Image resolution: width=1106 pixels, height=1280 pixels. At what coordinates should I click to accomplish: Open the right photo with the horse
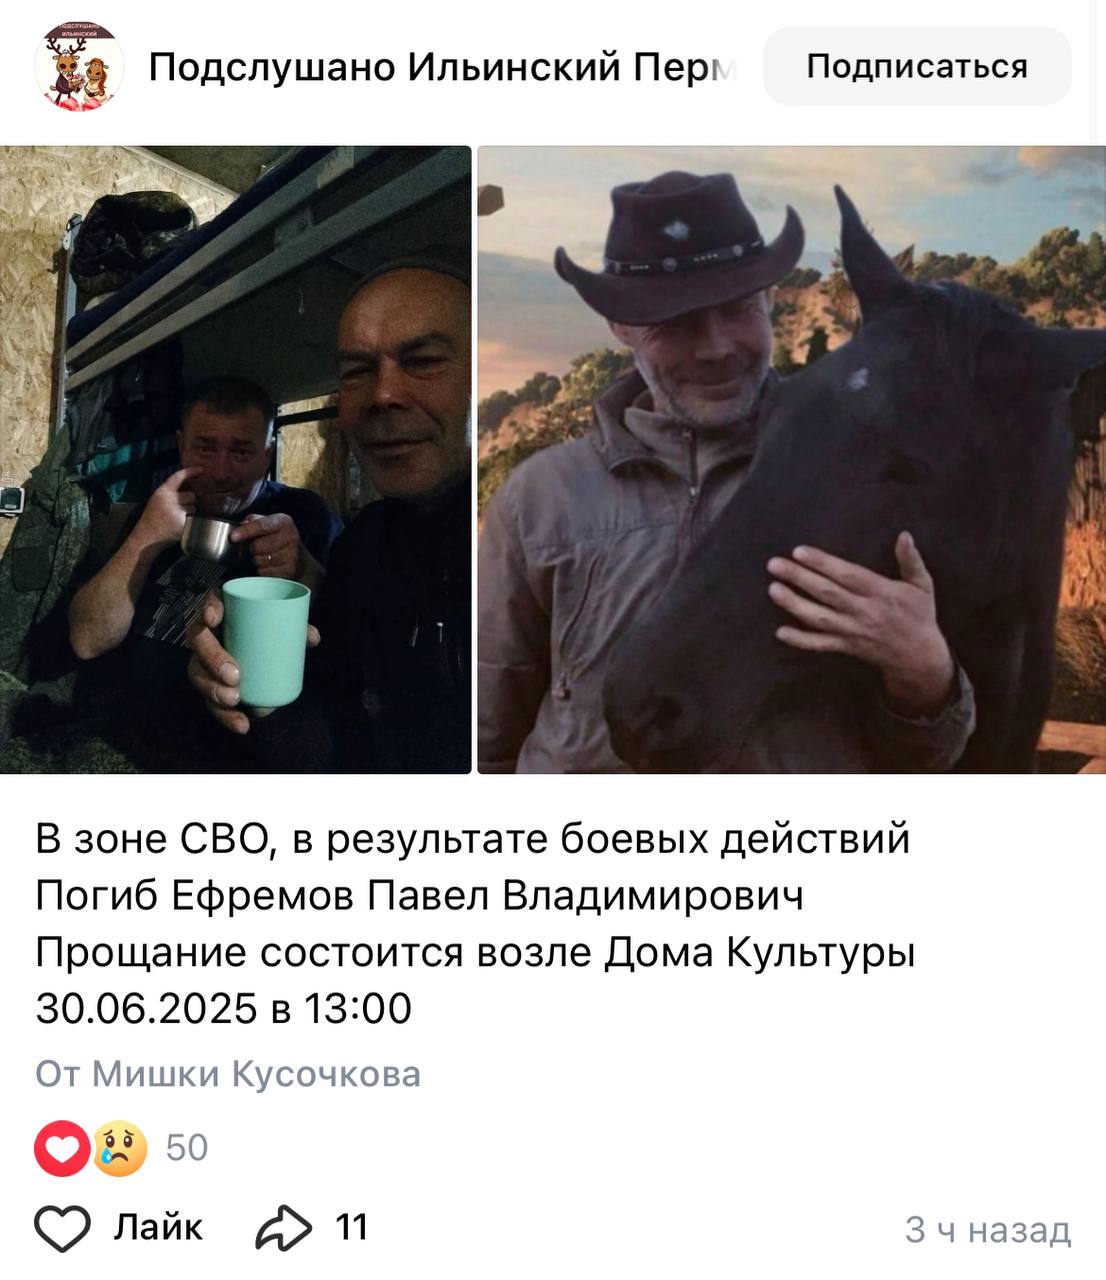tap(792, 460)
